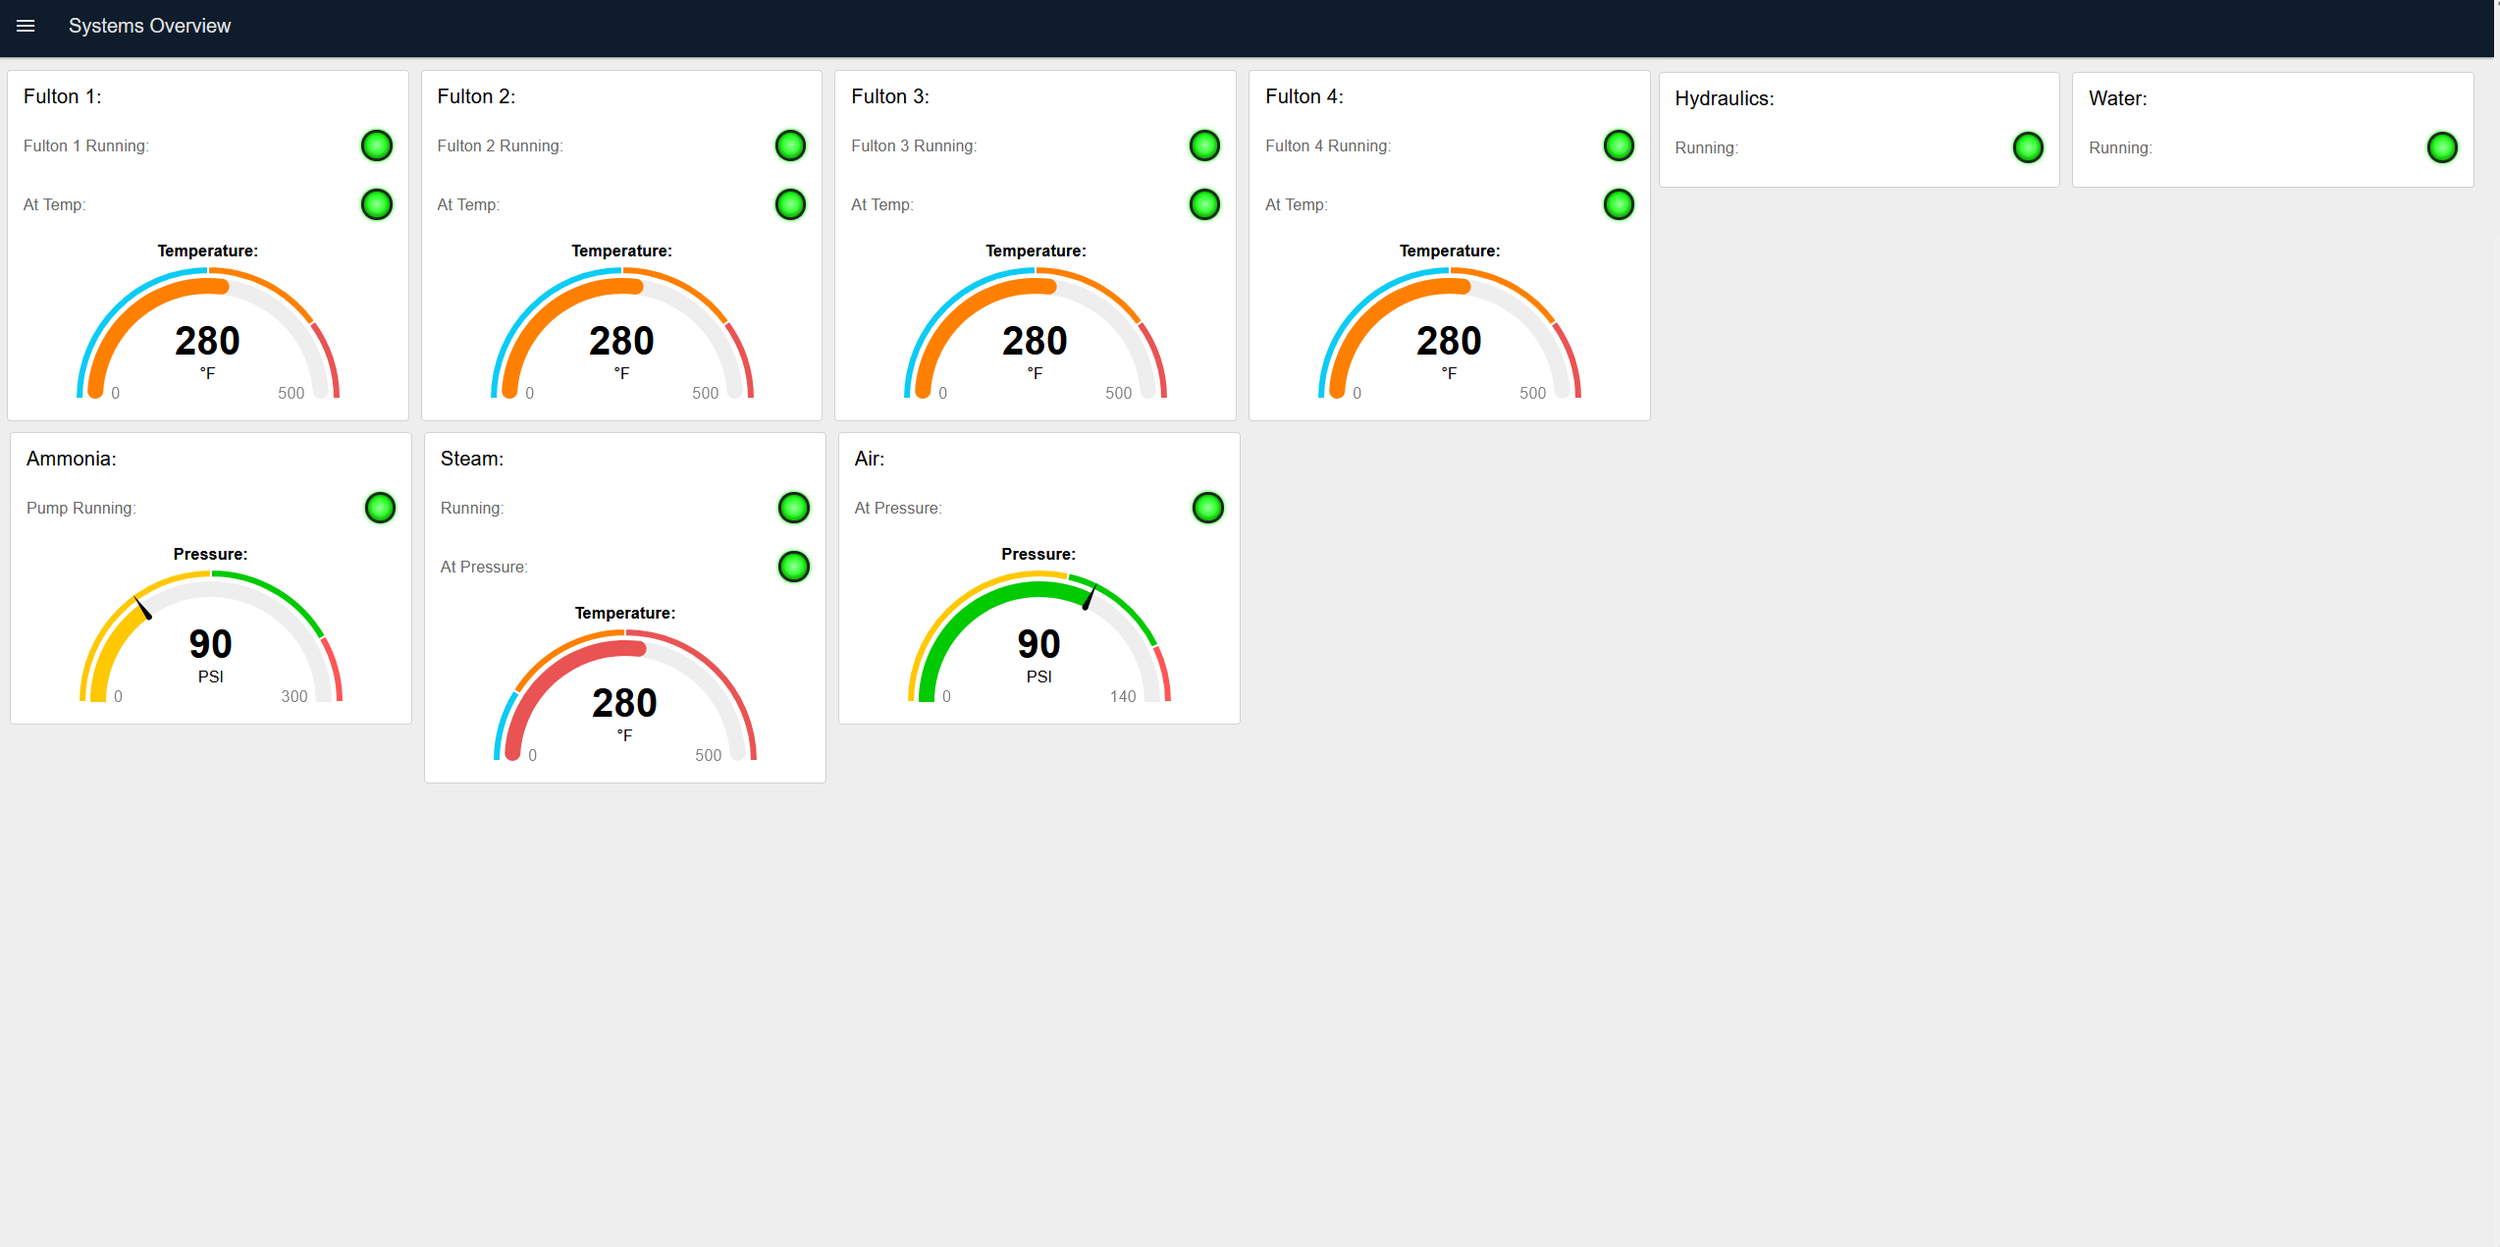2500x1247 pixels.
Task: Click the 140 max label on Air gauge
Action: 1123,697
